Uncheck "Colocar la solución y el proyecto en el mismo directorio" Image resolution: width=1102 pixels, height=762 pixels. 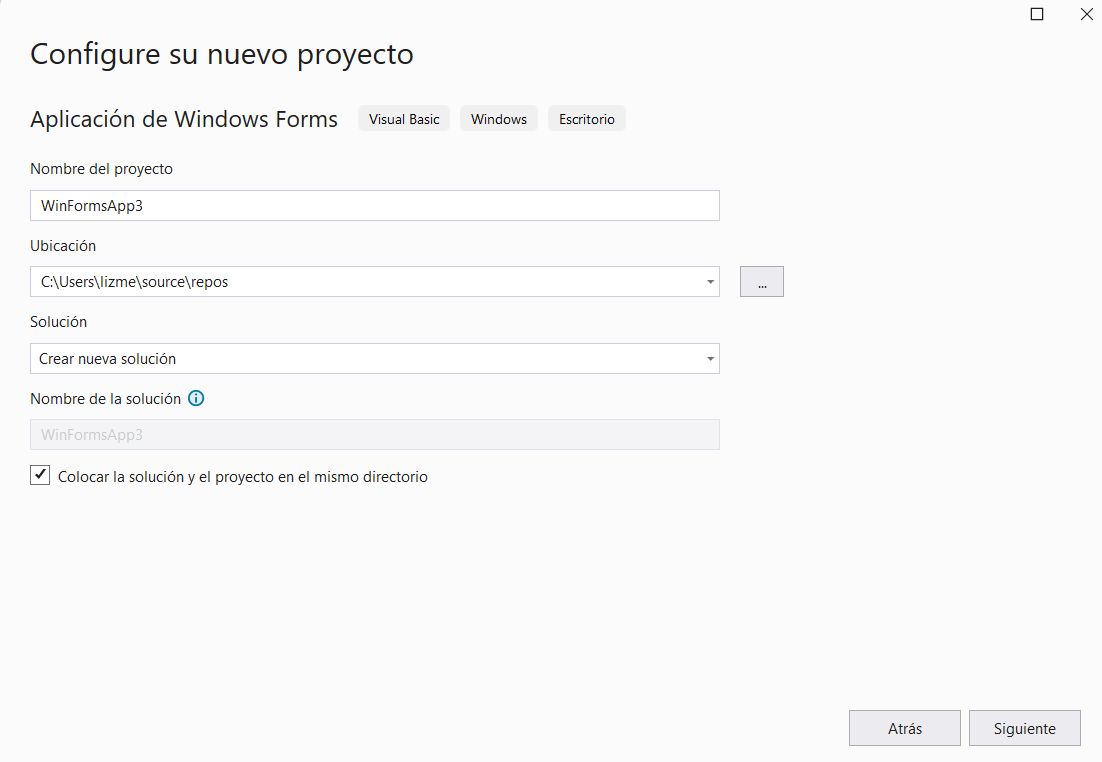(40, 475)
